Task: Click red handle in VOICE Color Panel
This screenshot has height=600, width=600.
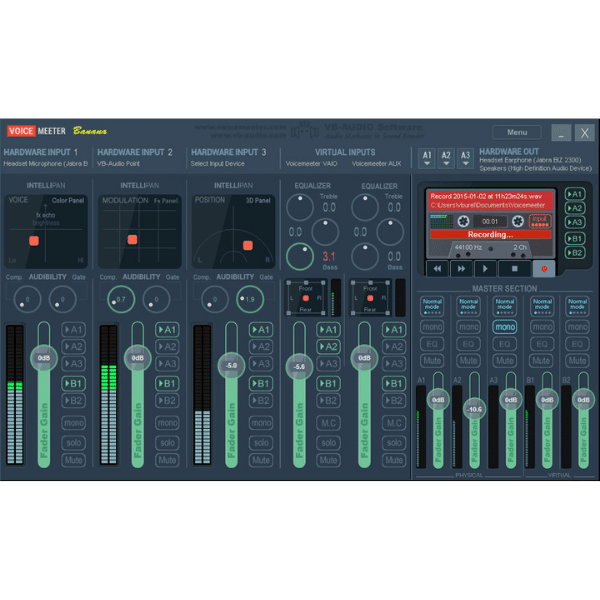Action: [x=34, y=241]
